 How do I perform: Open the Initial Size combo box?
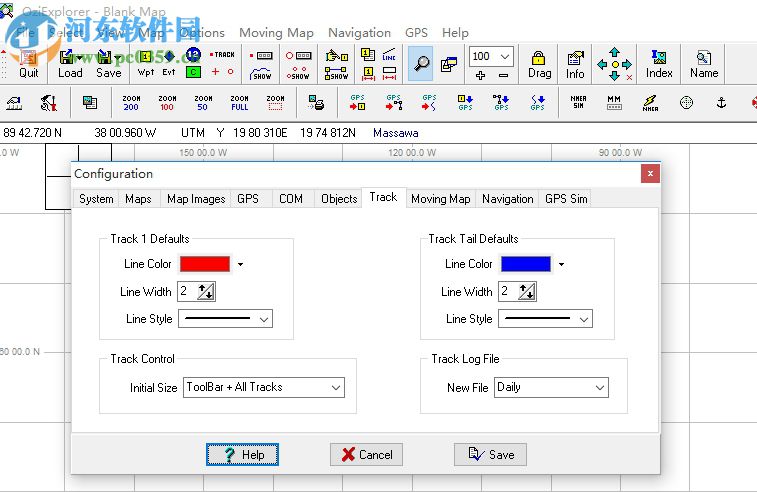(264, 387)
